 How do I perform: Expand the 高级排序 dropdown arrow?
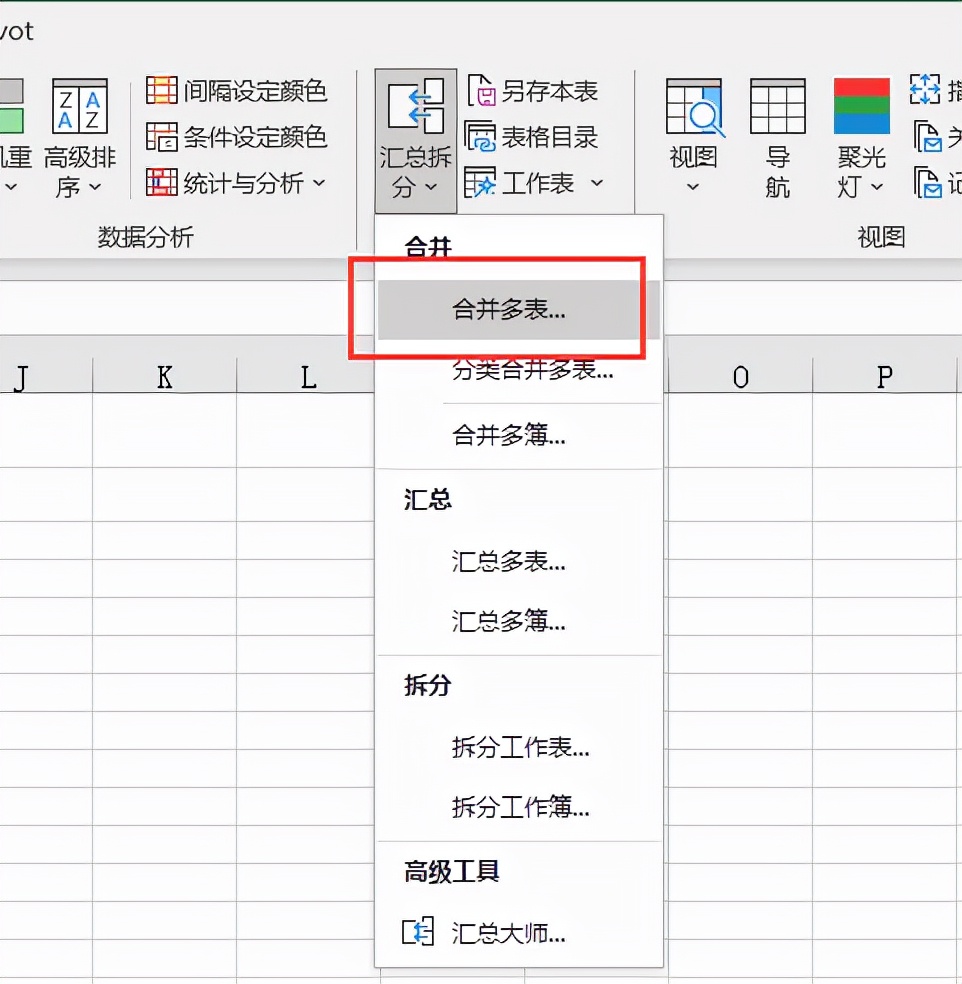[x=95, y=187]
